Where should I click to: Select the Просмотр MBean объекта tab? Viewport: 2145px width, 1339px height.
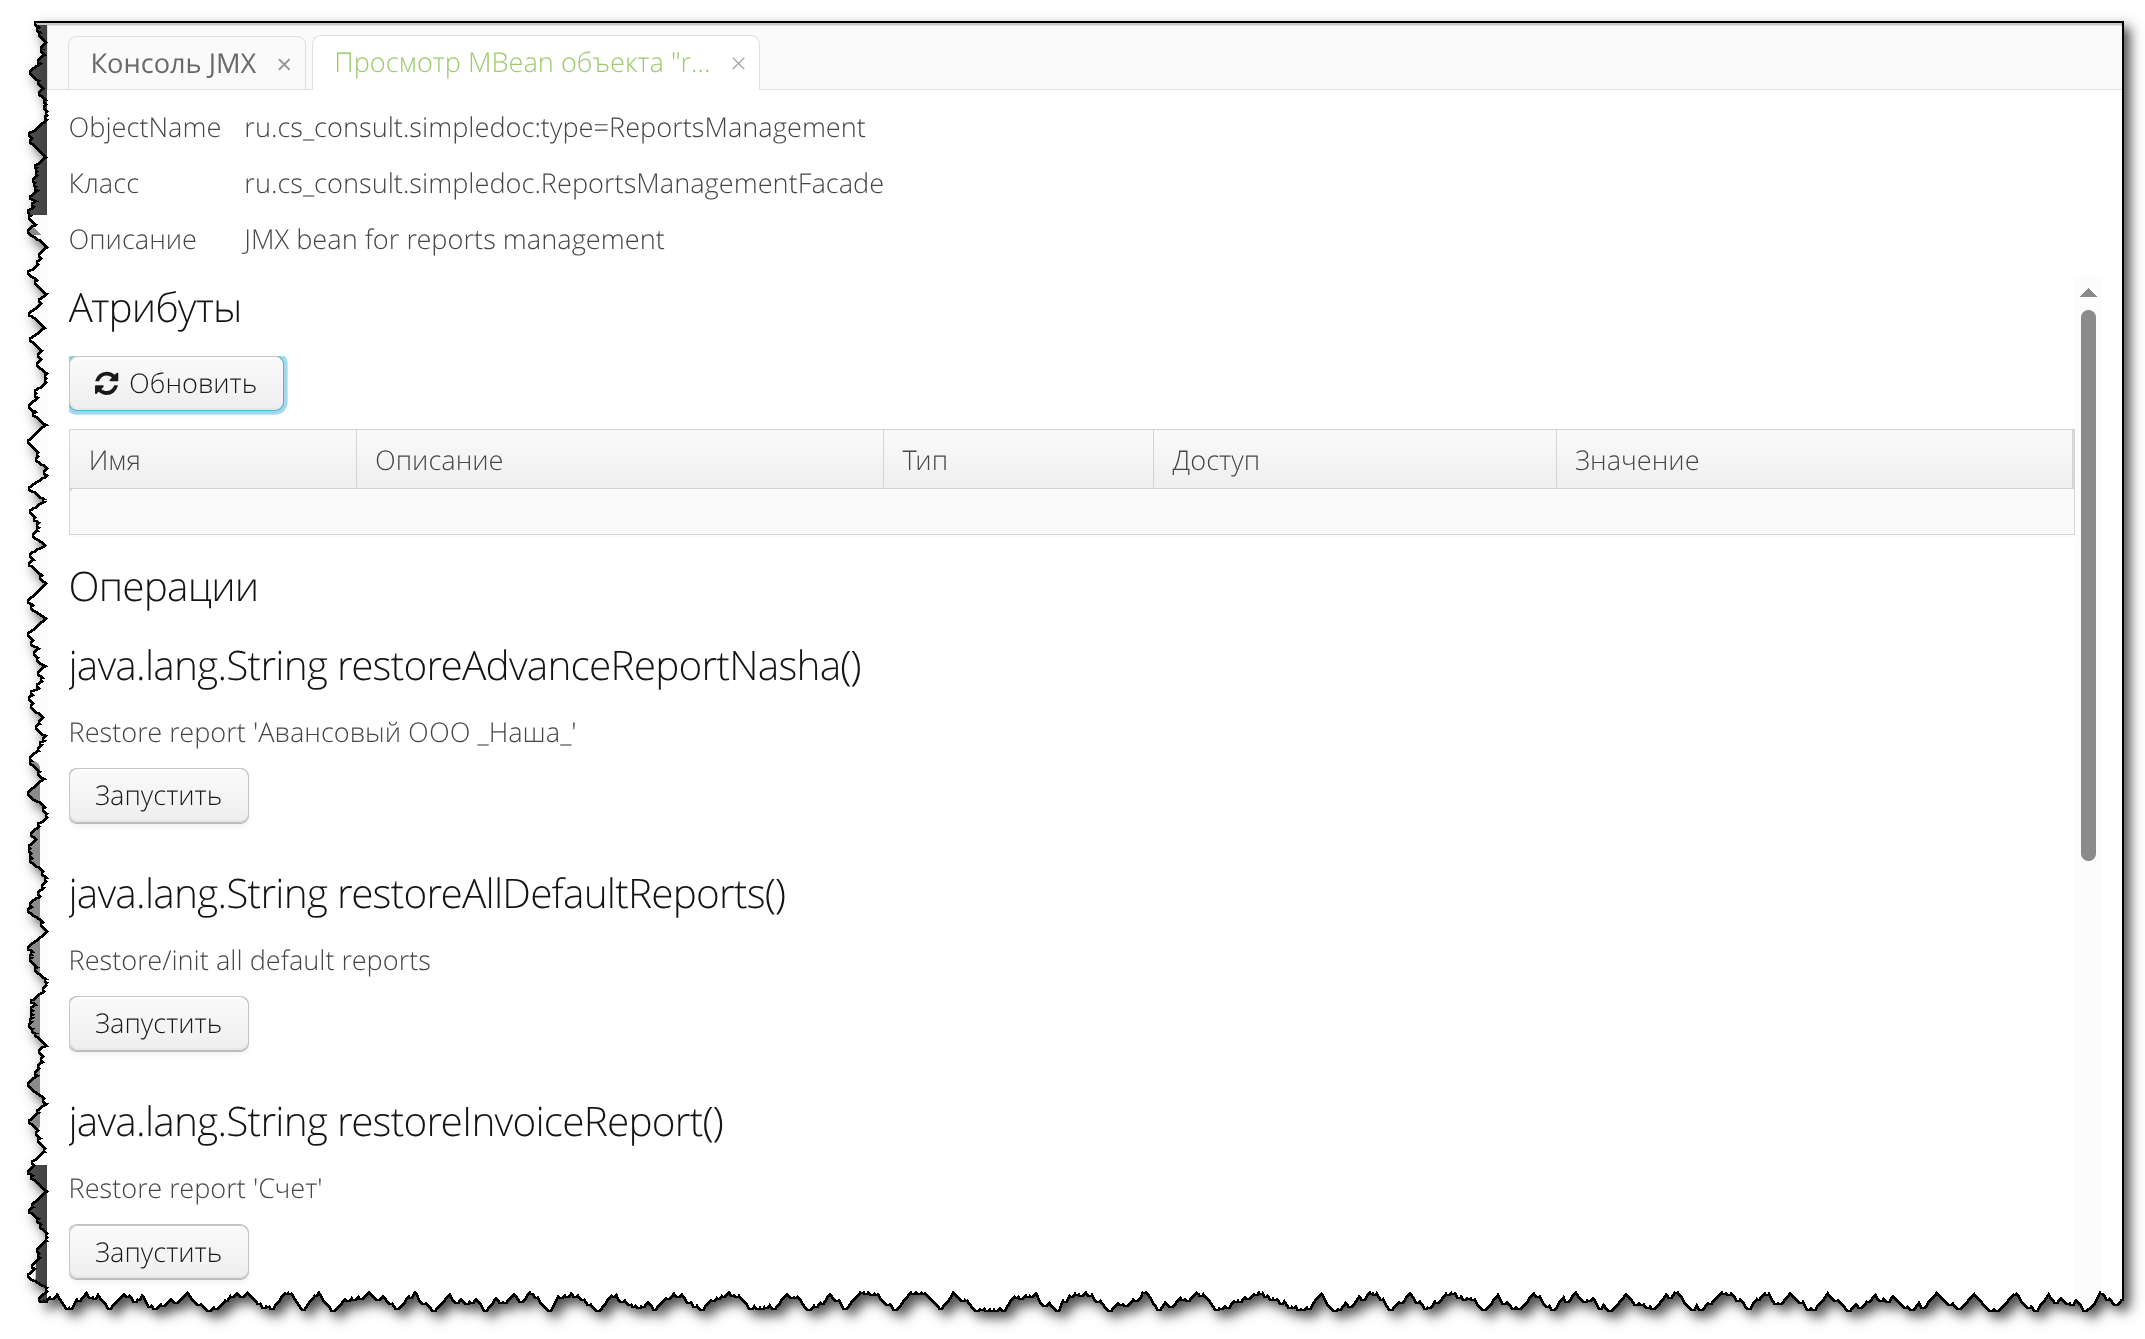click(x=521, y=64)
